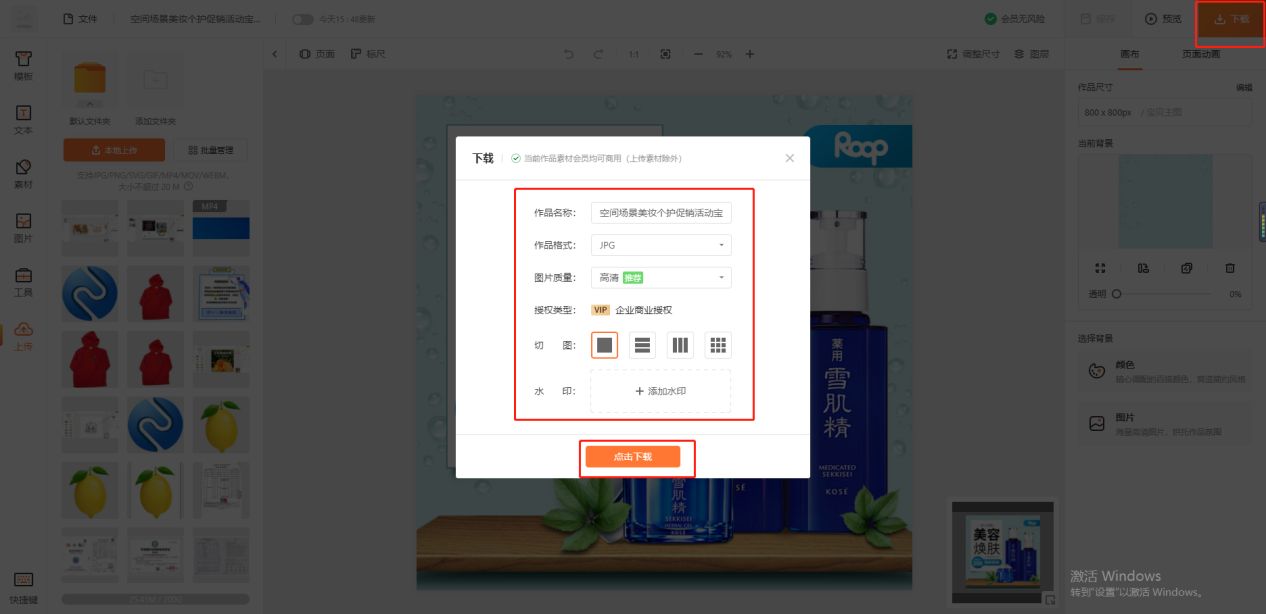Click the 保存 save button
The width and height of the screenshot is (1266, 614).
point(1097,19)
